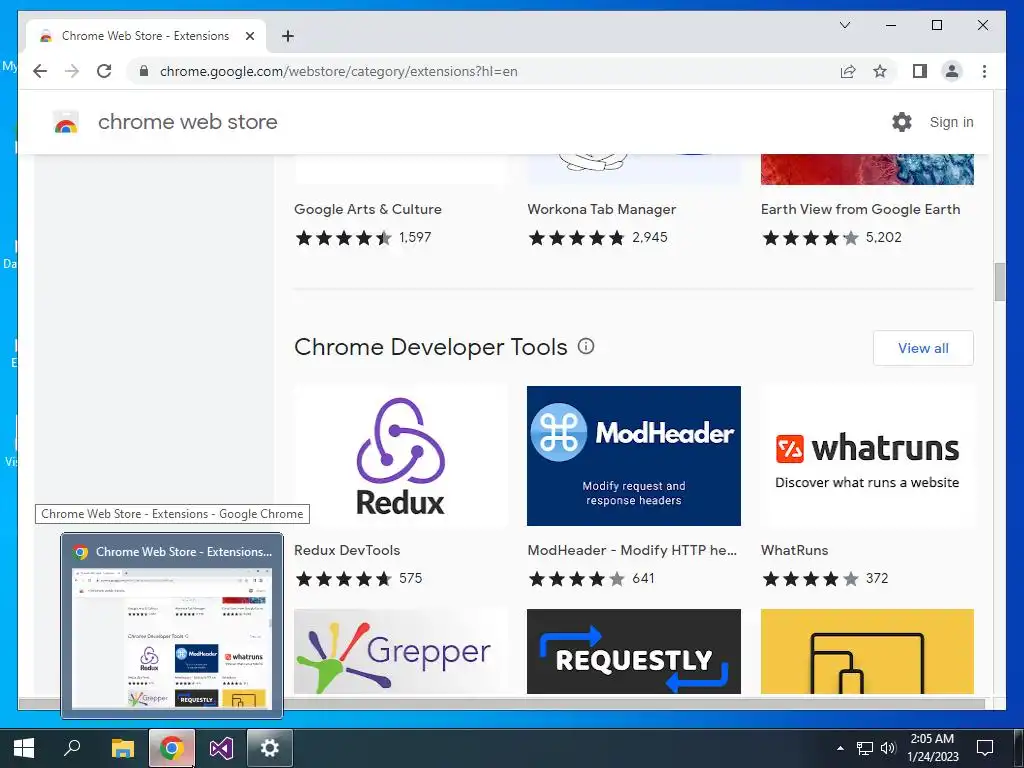1024x768 pixels.
Task: Go back using the browser back arrow
Action: tap(40, 71)
